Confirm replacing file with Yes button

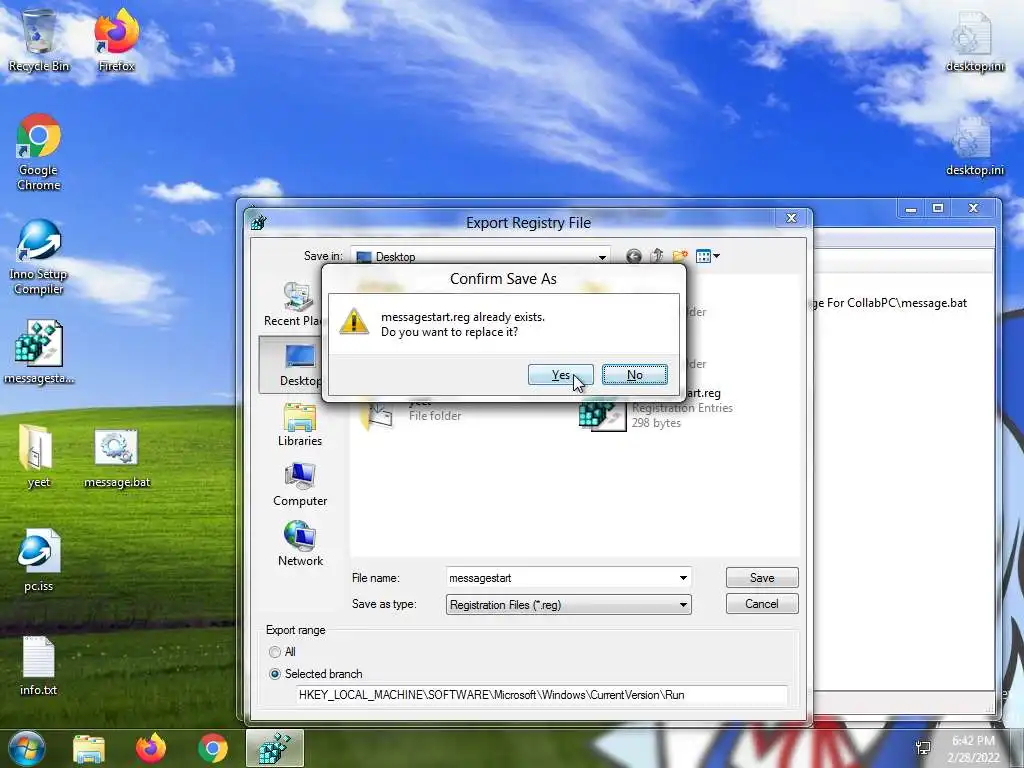[560, 375]
